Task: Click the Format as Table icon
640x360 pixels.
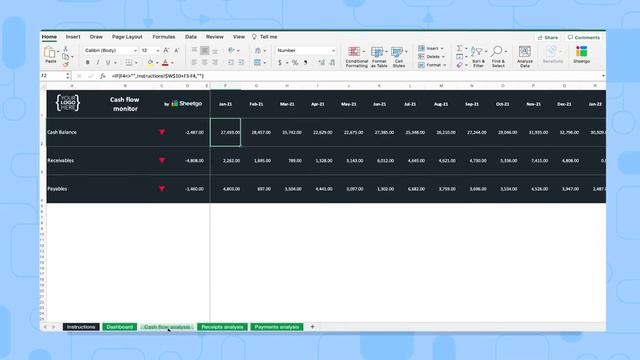Action: coord(377,52)
